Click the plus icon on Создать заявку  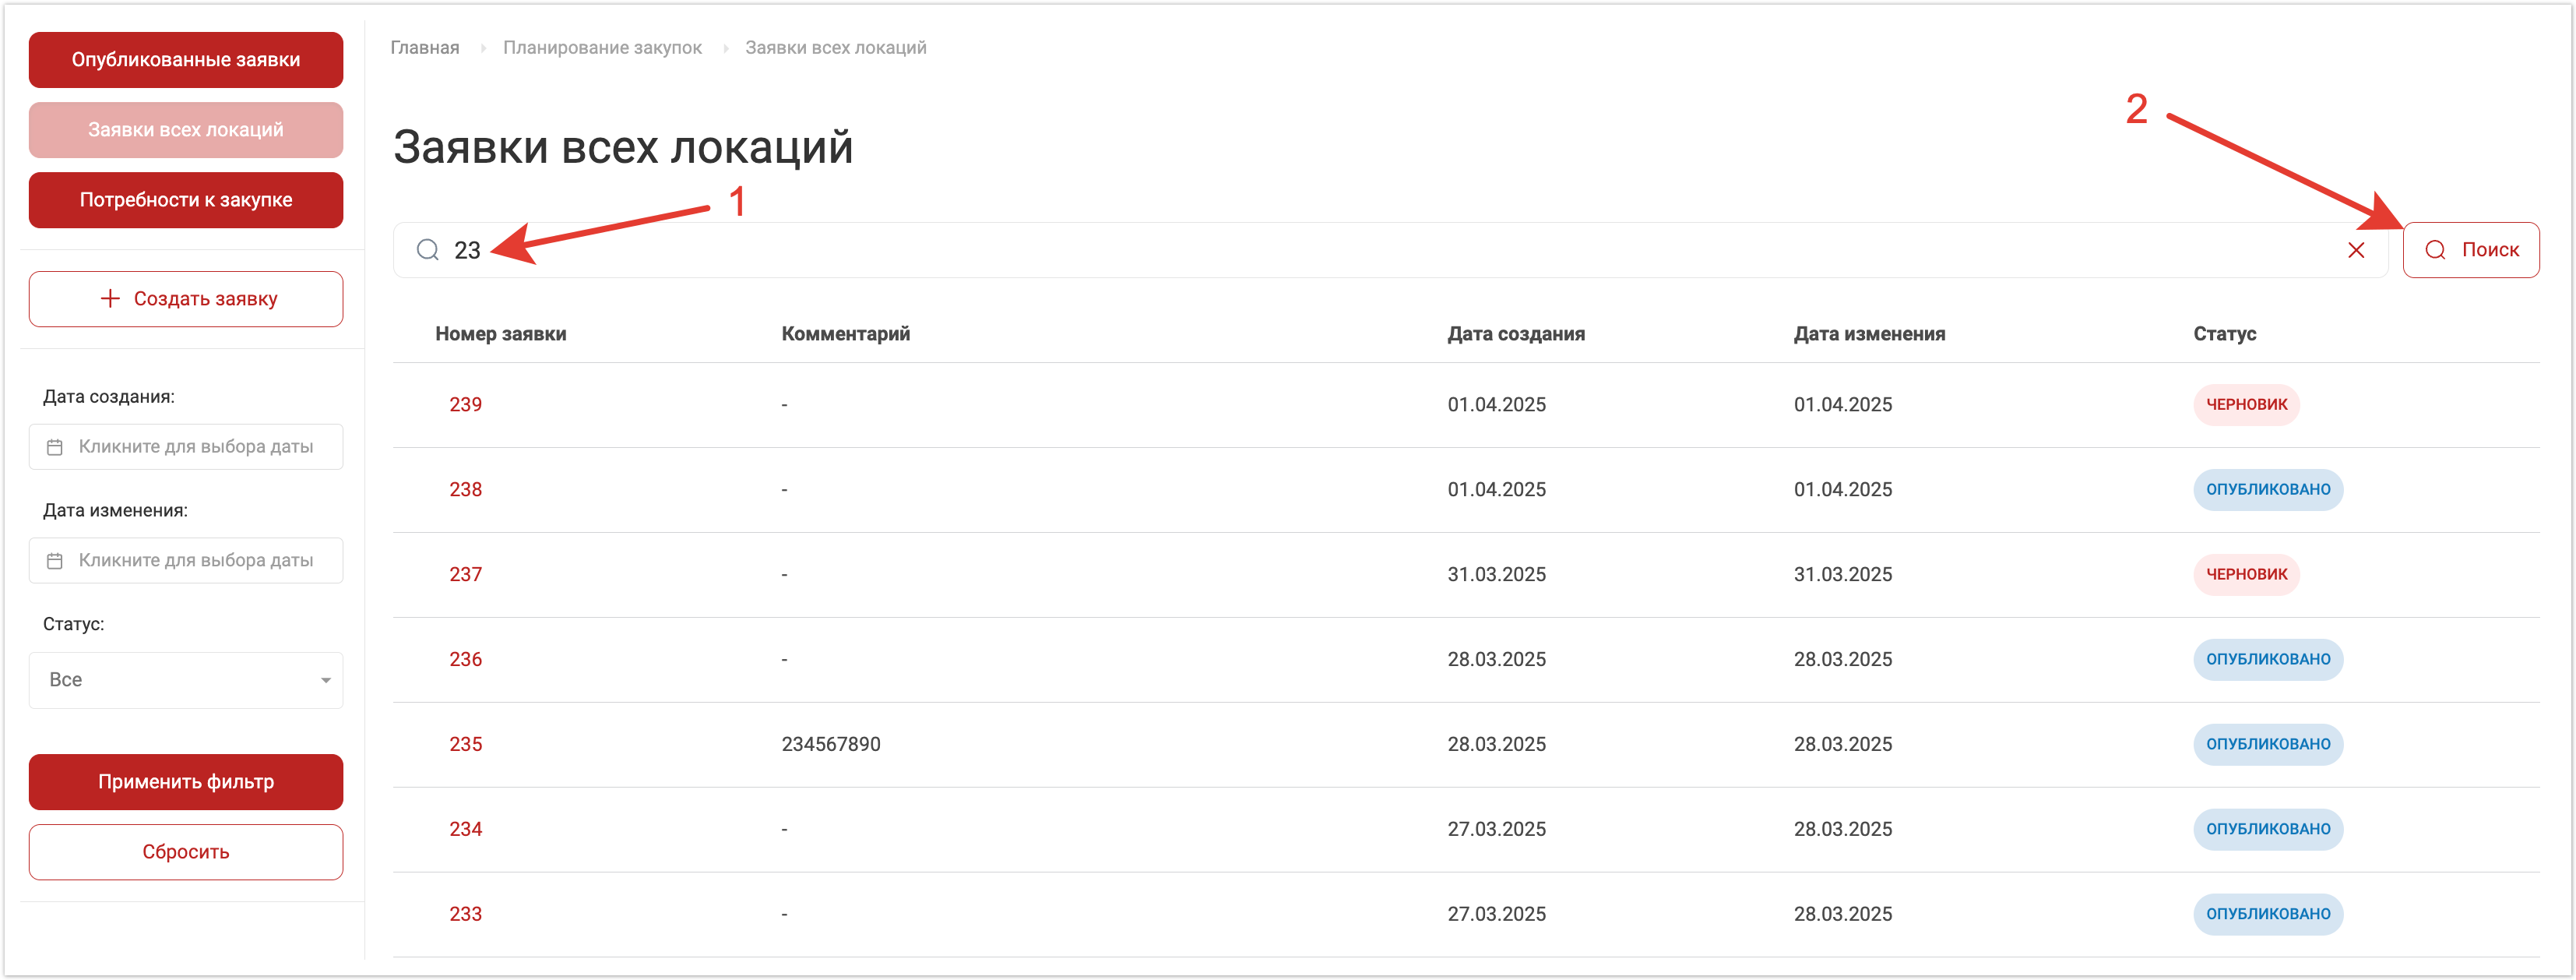pyautogui.click(x=110, y=299)
